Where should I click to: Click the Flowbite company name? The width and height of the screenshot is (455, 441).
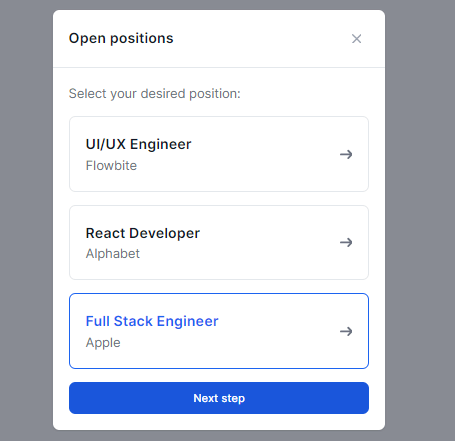pyautogui.click(x=111, y=166)
